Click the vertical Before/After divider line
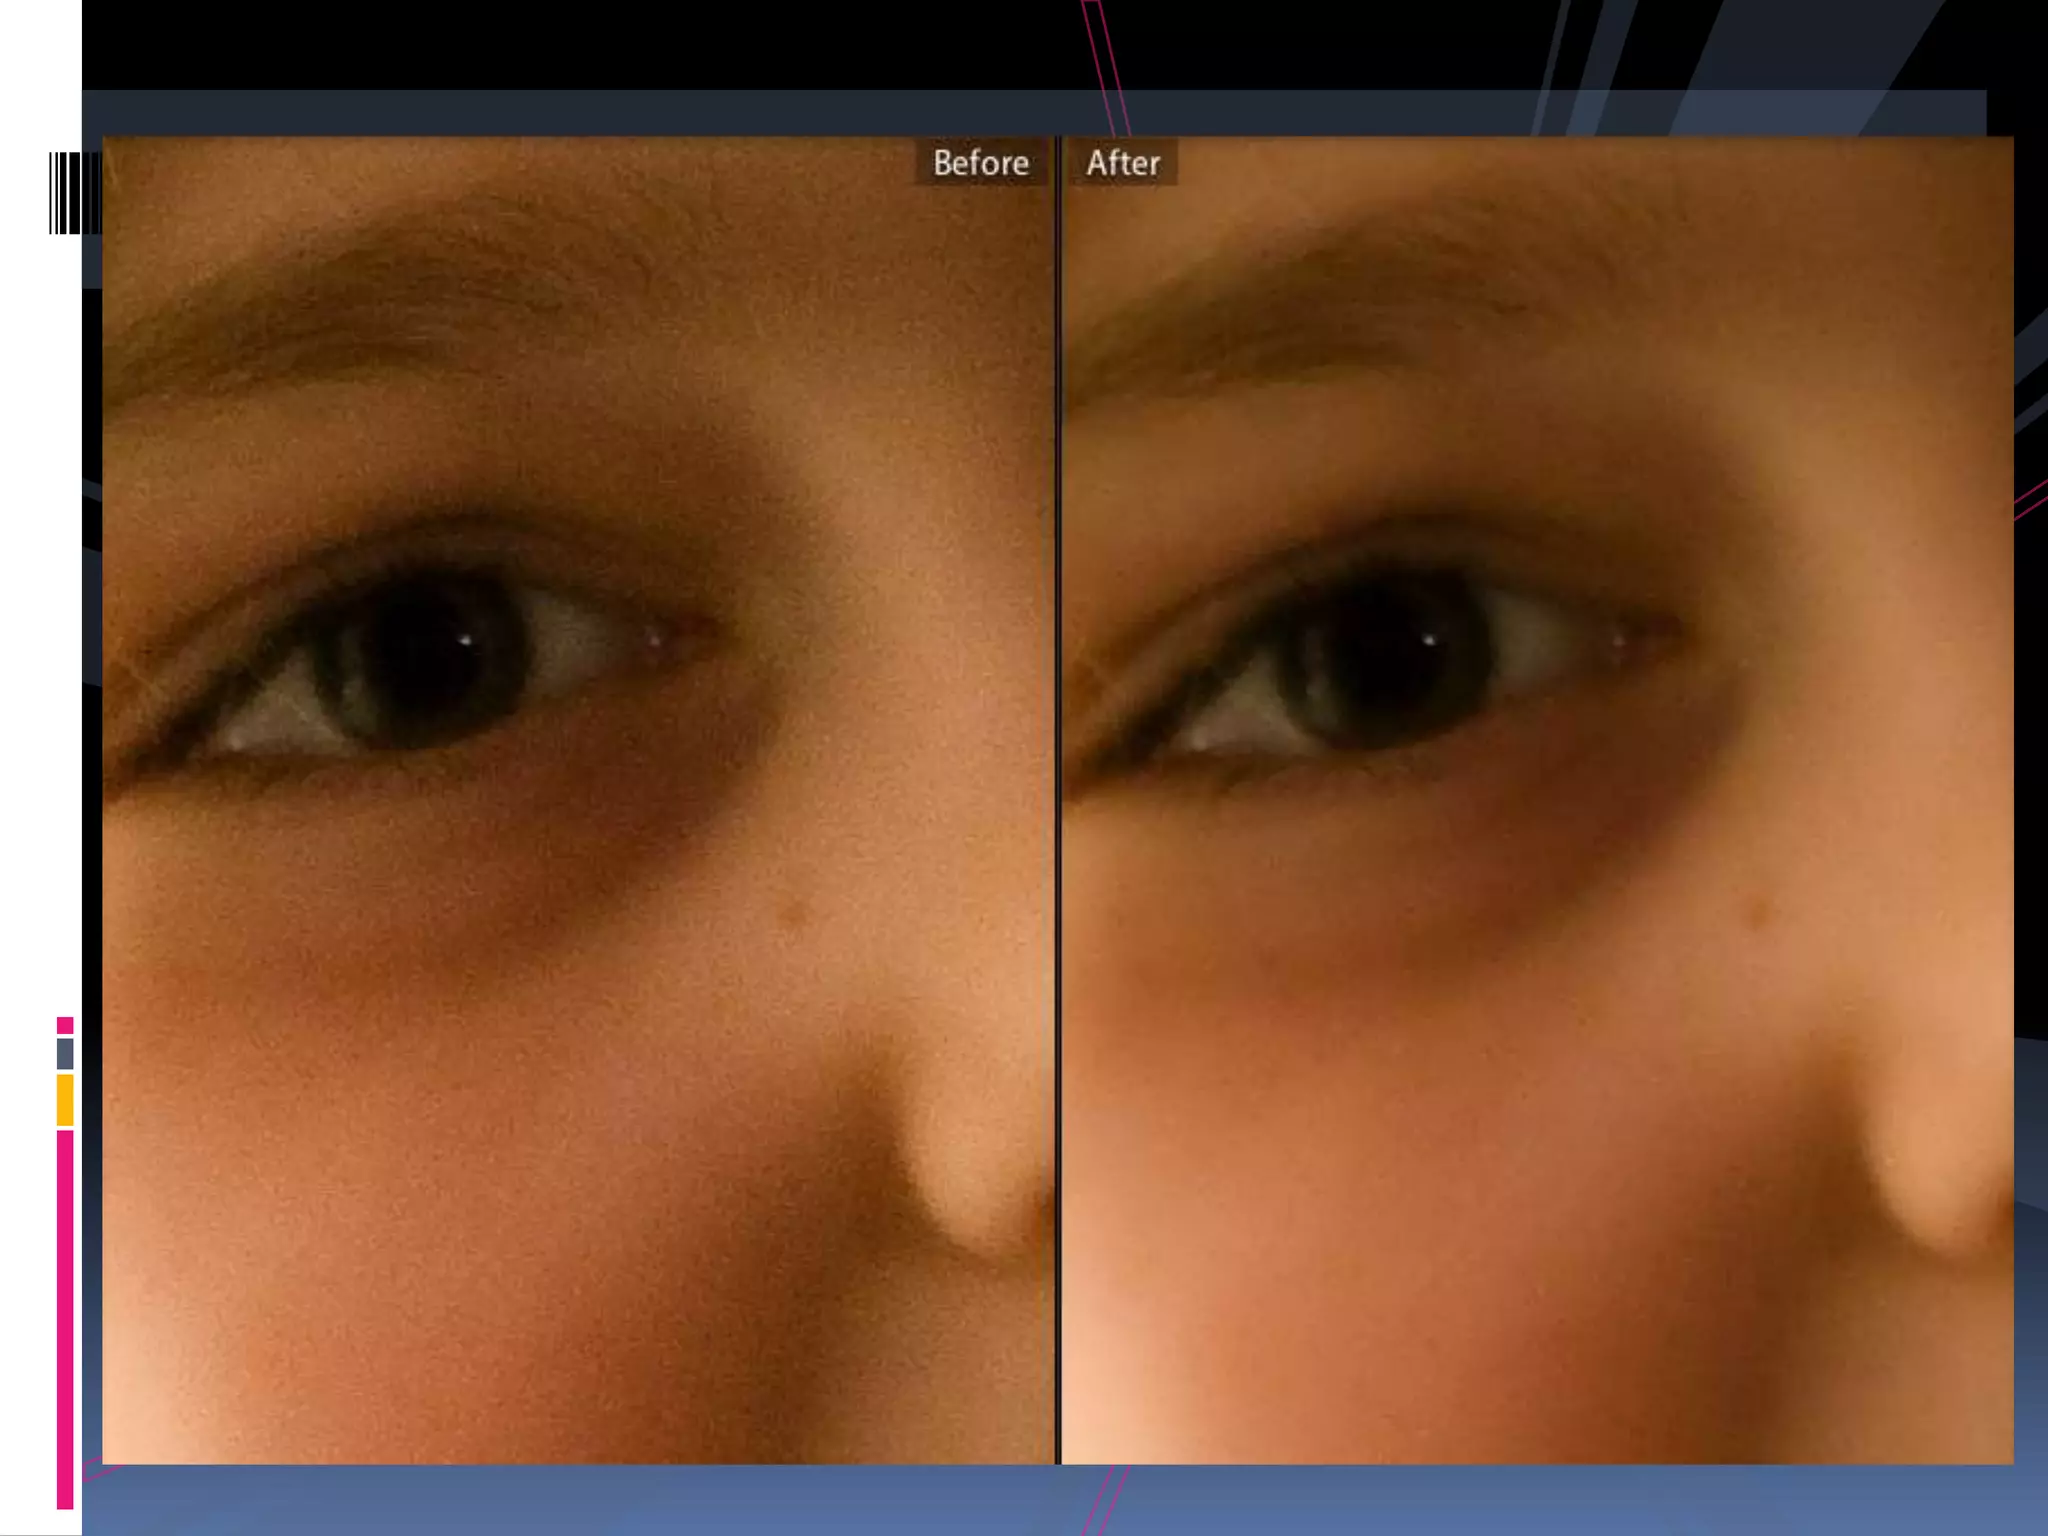This screenshot has height=1536, width=2048. click(1057, 800)
